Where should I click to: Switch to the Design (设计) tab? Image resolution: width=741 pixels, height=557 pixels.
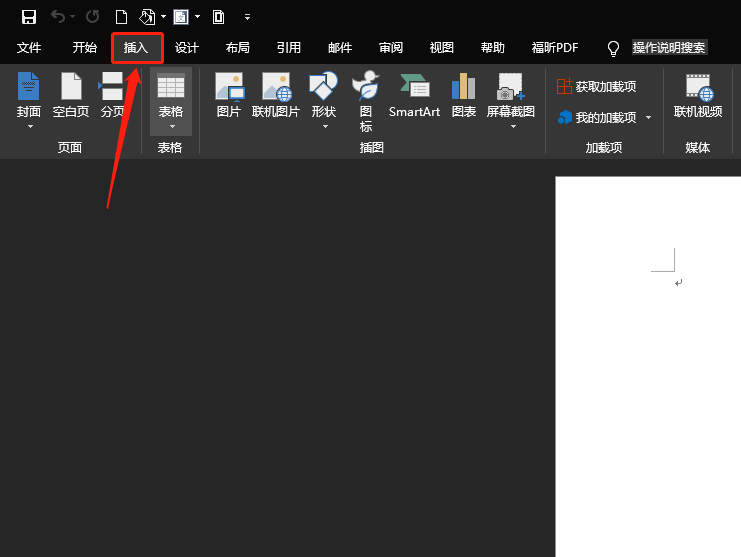(x=187, y=48)
